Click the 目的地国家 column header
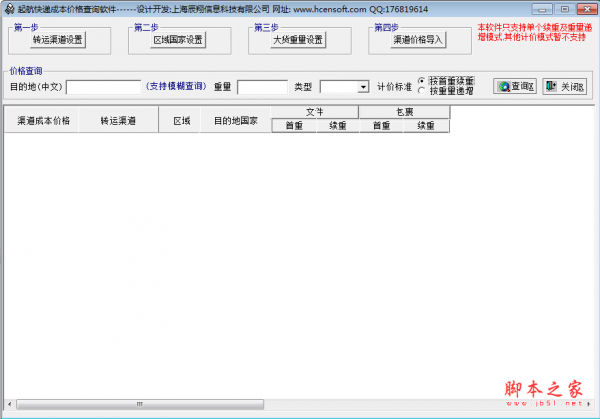 click(235, 121)
